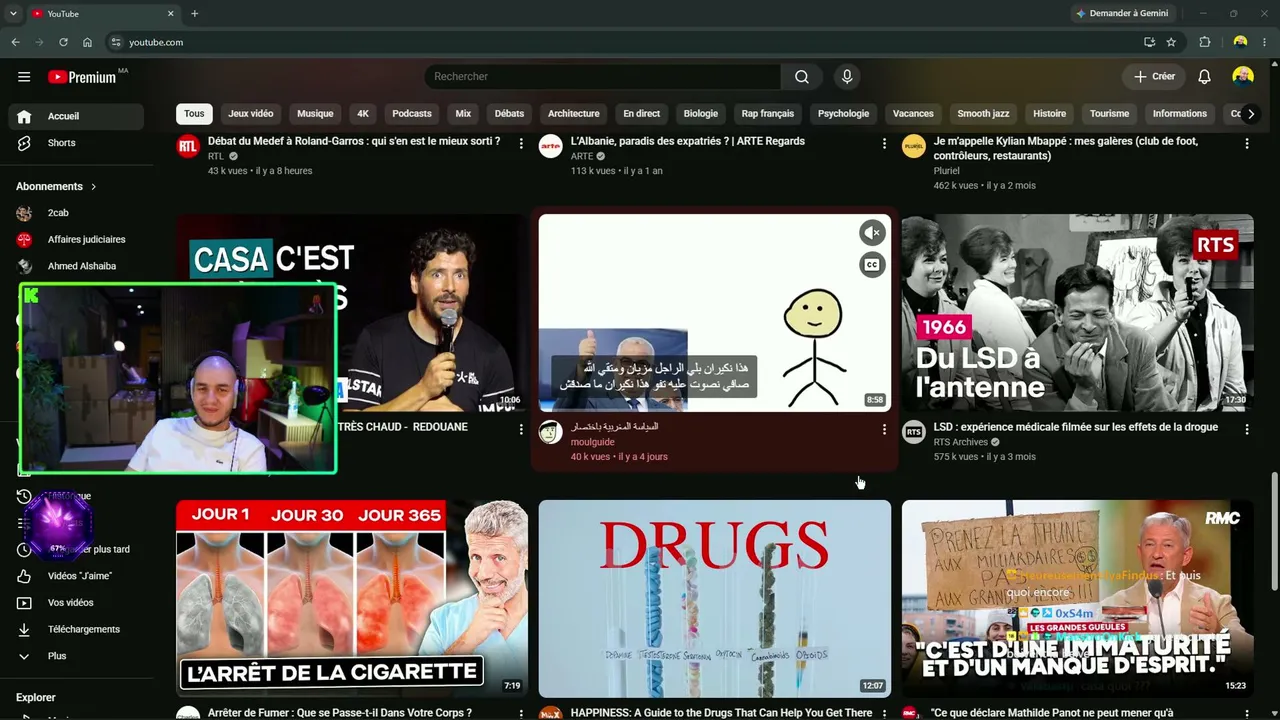Open the YouTube guide hamburger menu
The height and width of the screenshot is (720, 1280).
coord(24,77)
